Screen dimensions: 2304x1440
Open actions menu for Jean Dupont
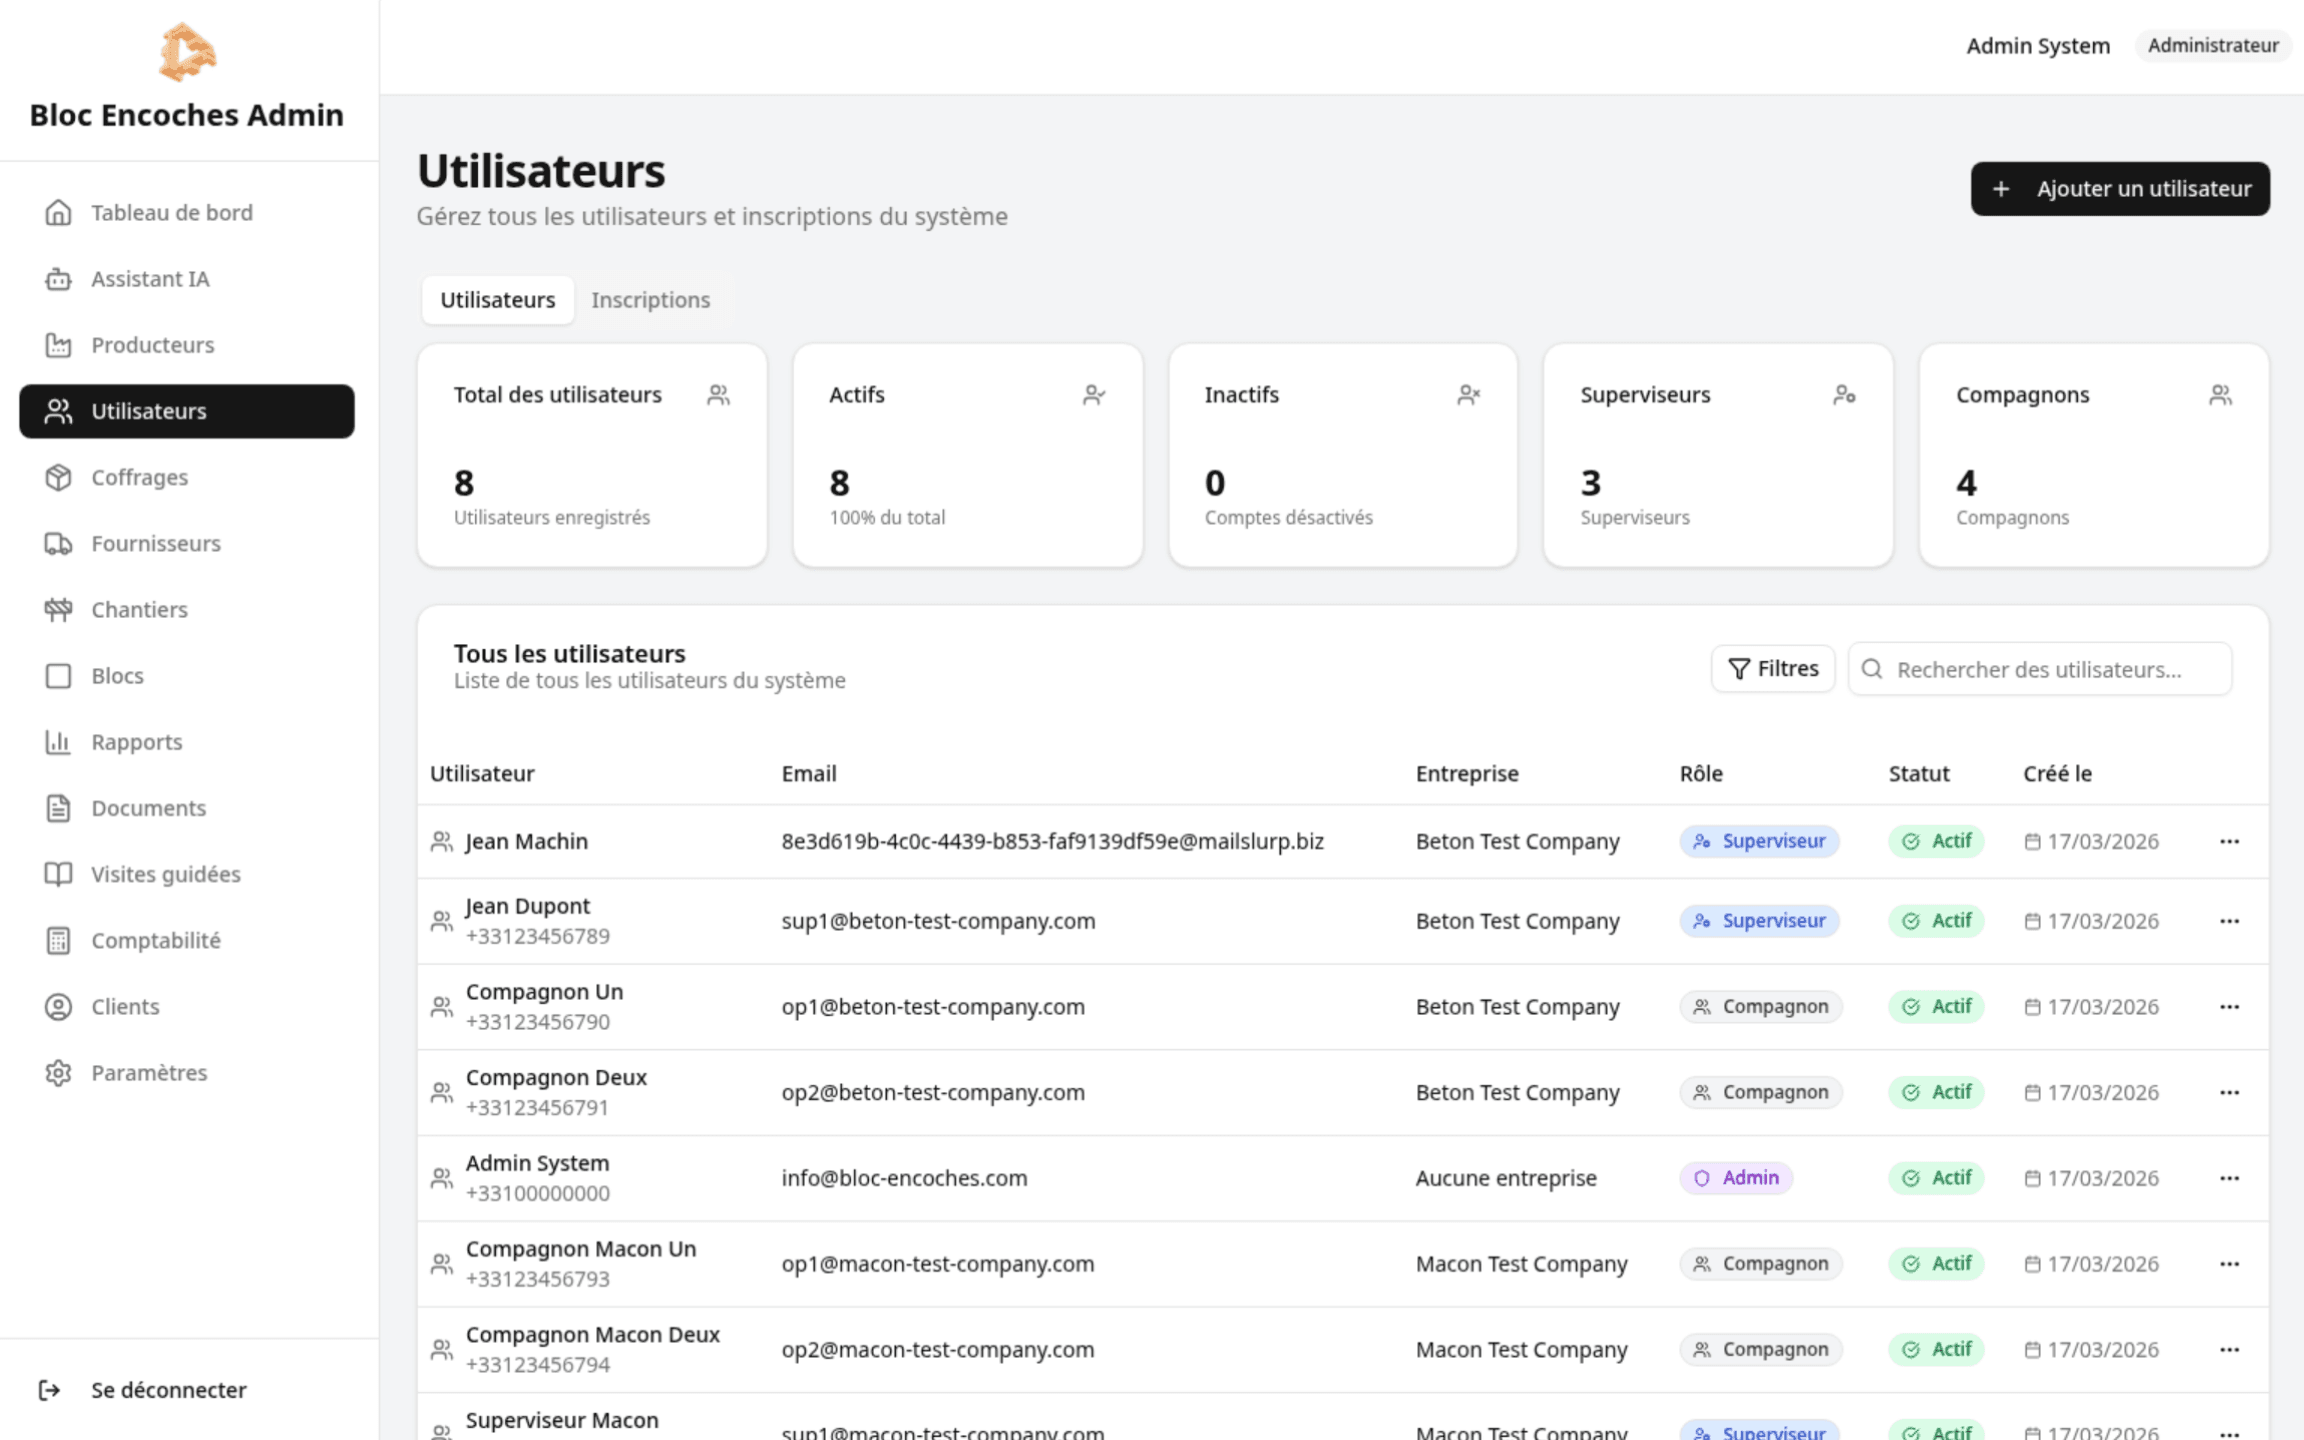[2229, 921]
